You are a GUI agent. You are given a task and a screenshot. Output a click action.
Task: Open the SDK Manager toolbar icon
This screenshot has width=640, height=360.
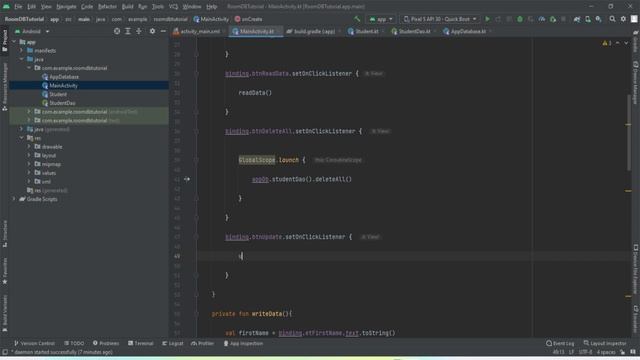(x=598, y=19)
